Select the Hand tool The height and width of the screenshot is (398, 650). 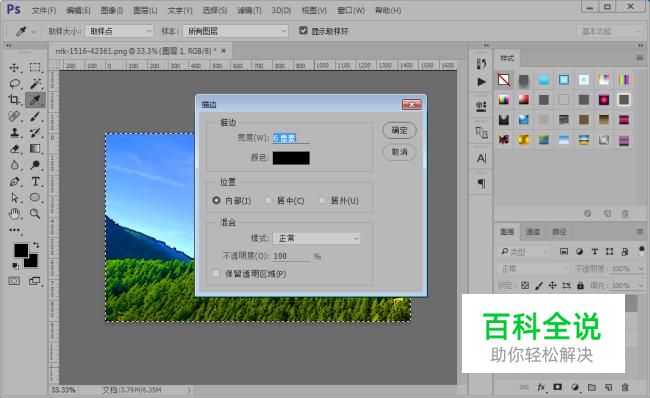point(14,214)
